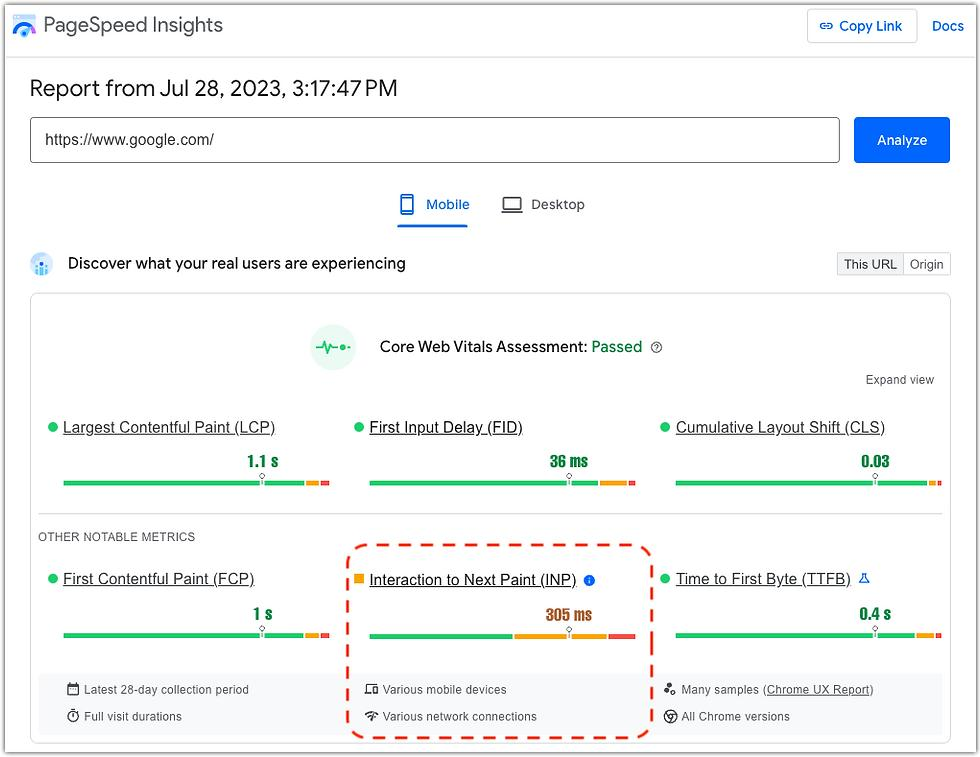Click the stopwatch icon for visit durations
This screenshot has height=757, width=980.
tap(72, 716)
